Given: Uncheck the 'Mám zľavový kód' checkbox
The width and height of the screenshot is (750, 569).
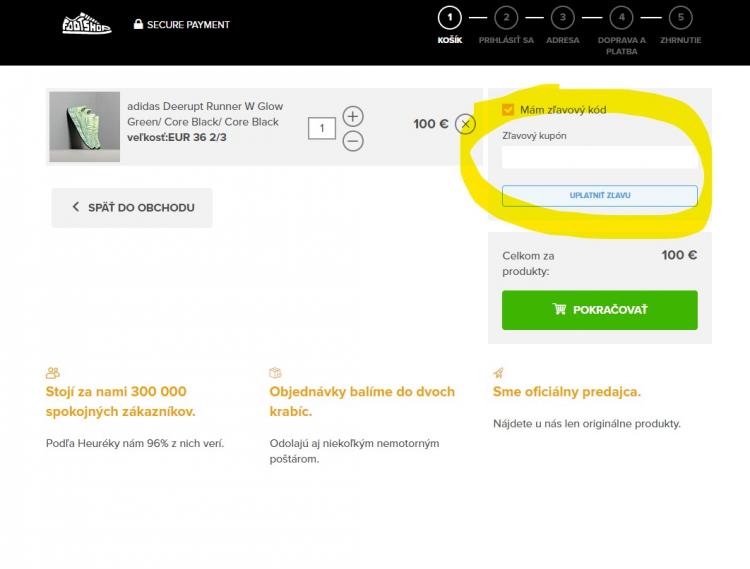Looking at the screenshot, I should pyautogui.click(x=508, y=109).
